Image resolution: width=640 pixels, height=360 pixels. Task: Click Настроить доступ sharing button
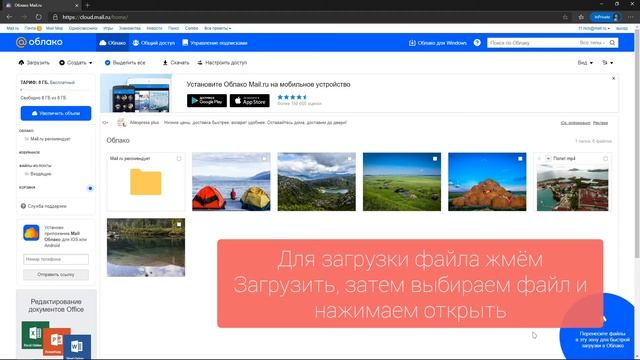[x=222, y=62]
